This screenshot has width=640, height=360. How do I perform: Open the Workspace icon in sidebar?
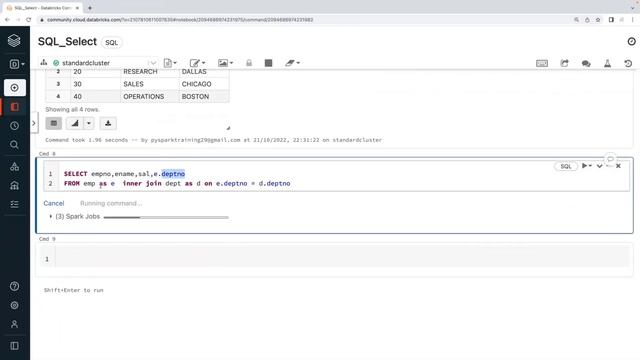click(x=15, y=107)
